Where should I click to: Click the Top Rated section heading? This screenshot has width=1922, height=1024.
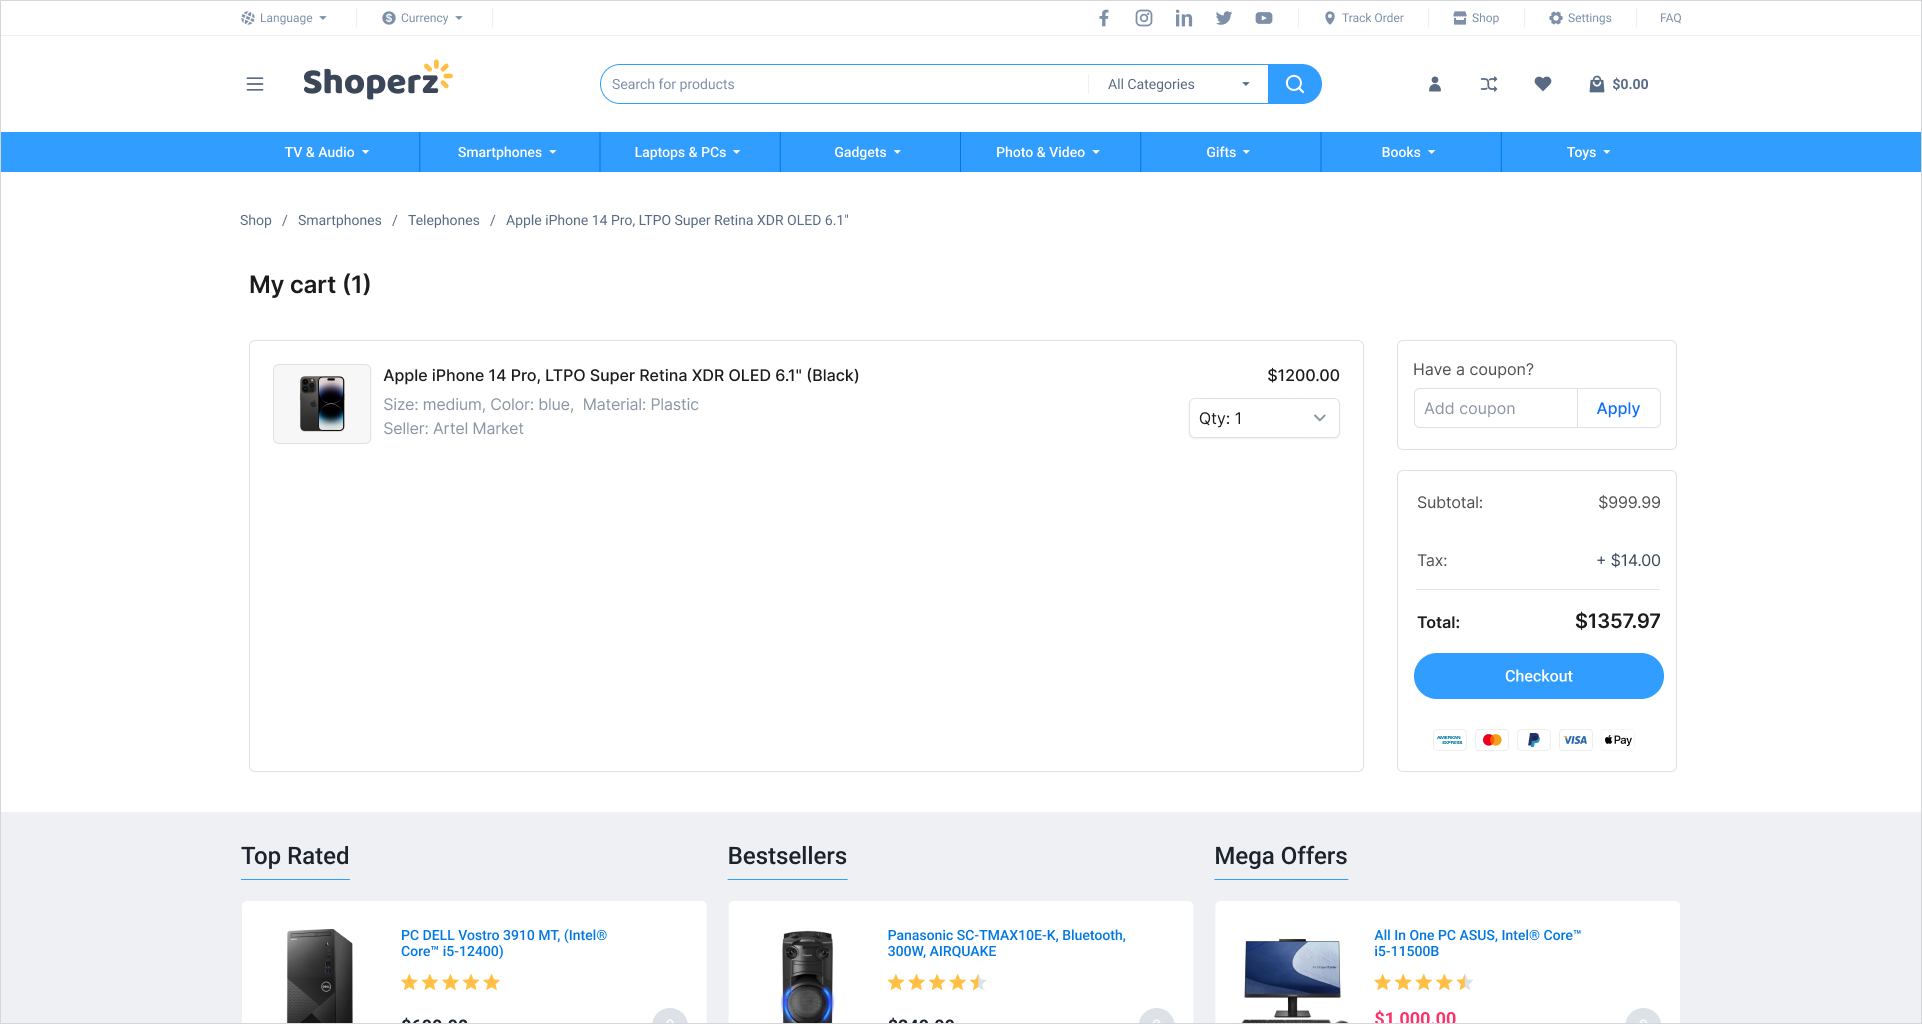click(x=295, y=856)
